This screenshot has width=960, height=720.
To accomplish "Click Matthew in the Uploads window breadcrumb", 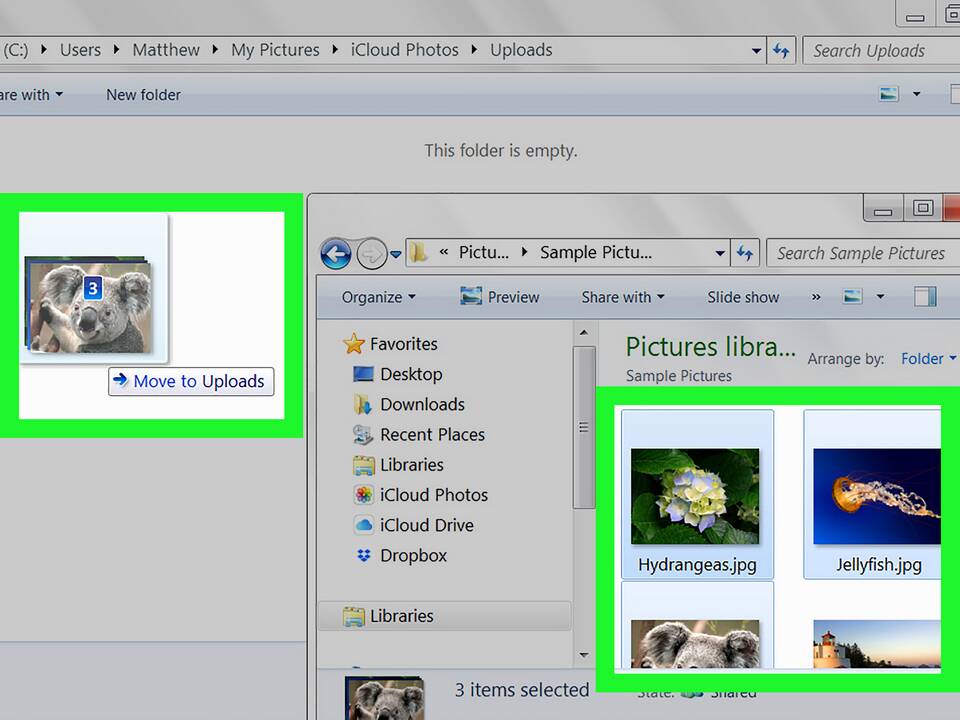I will [166, 50].
